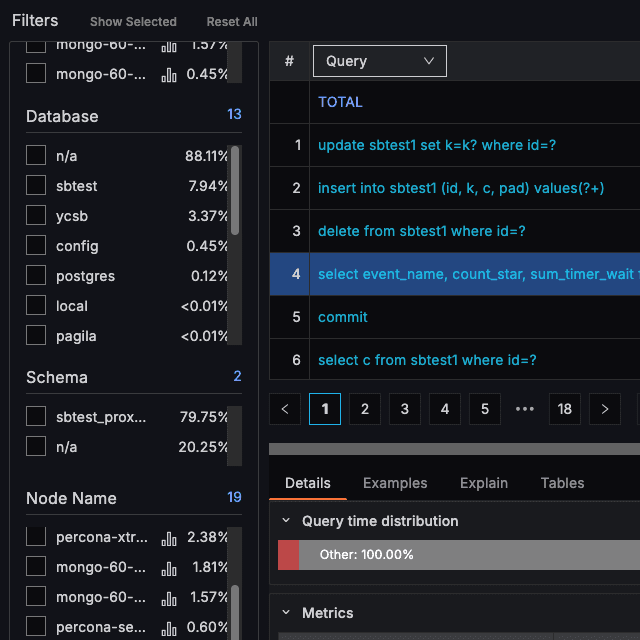Collapse the Query time distribution section

(x=287, y=521)
